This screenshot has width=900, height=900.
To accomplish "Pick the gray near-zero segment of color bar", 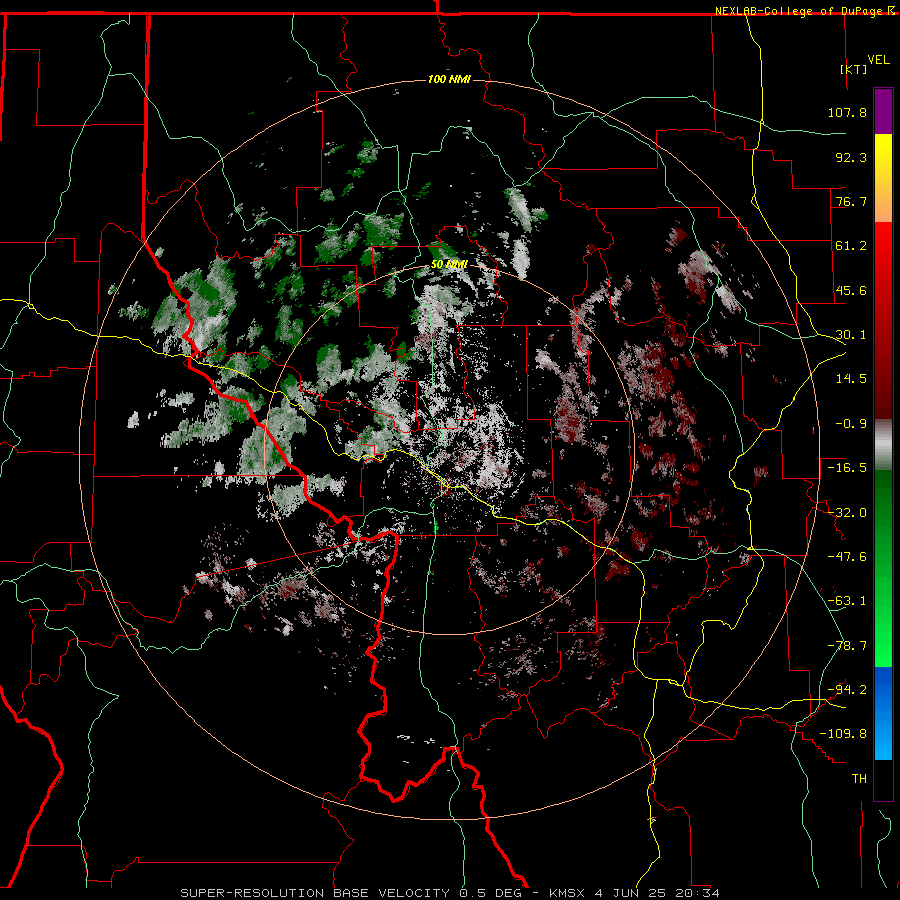I will [x=883, y=445].
